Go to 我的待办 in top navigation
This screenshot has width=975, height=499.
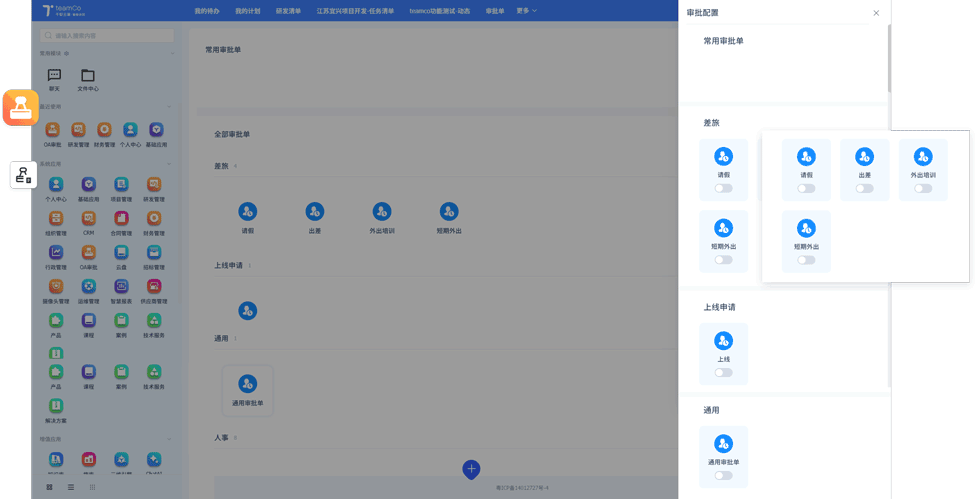tap(207, 11)
